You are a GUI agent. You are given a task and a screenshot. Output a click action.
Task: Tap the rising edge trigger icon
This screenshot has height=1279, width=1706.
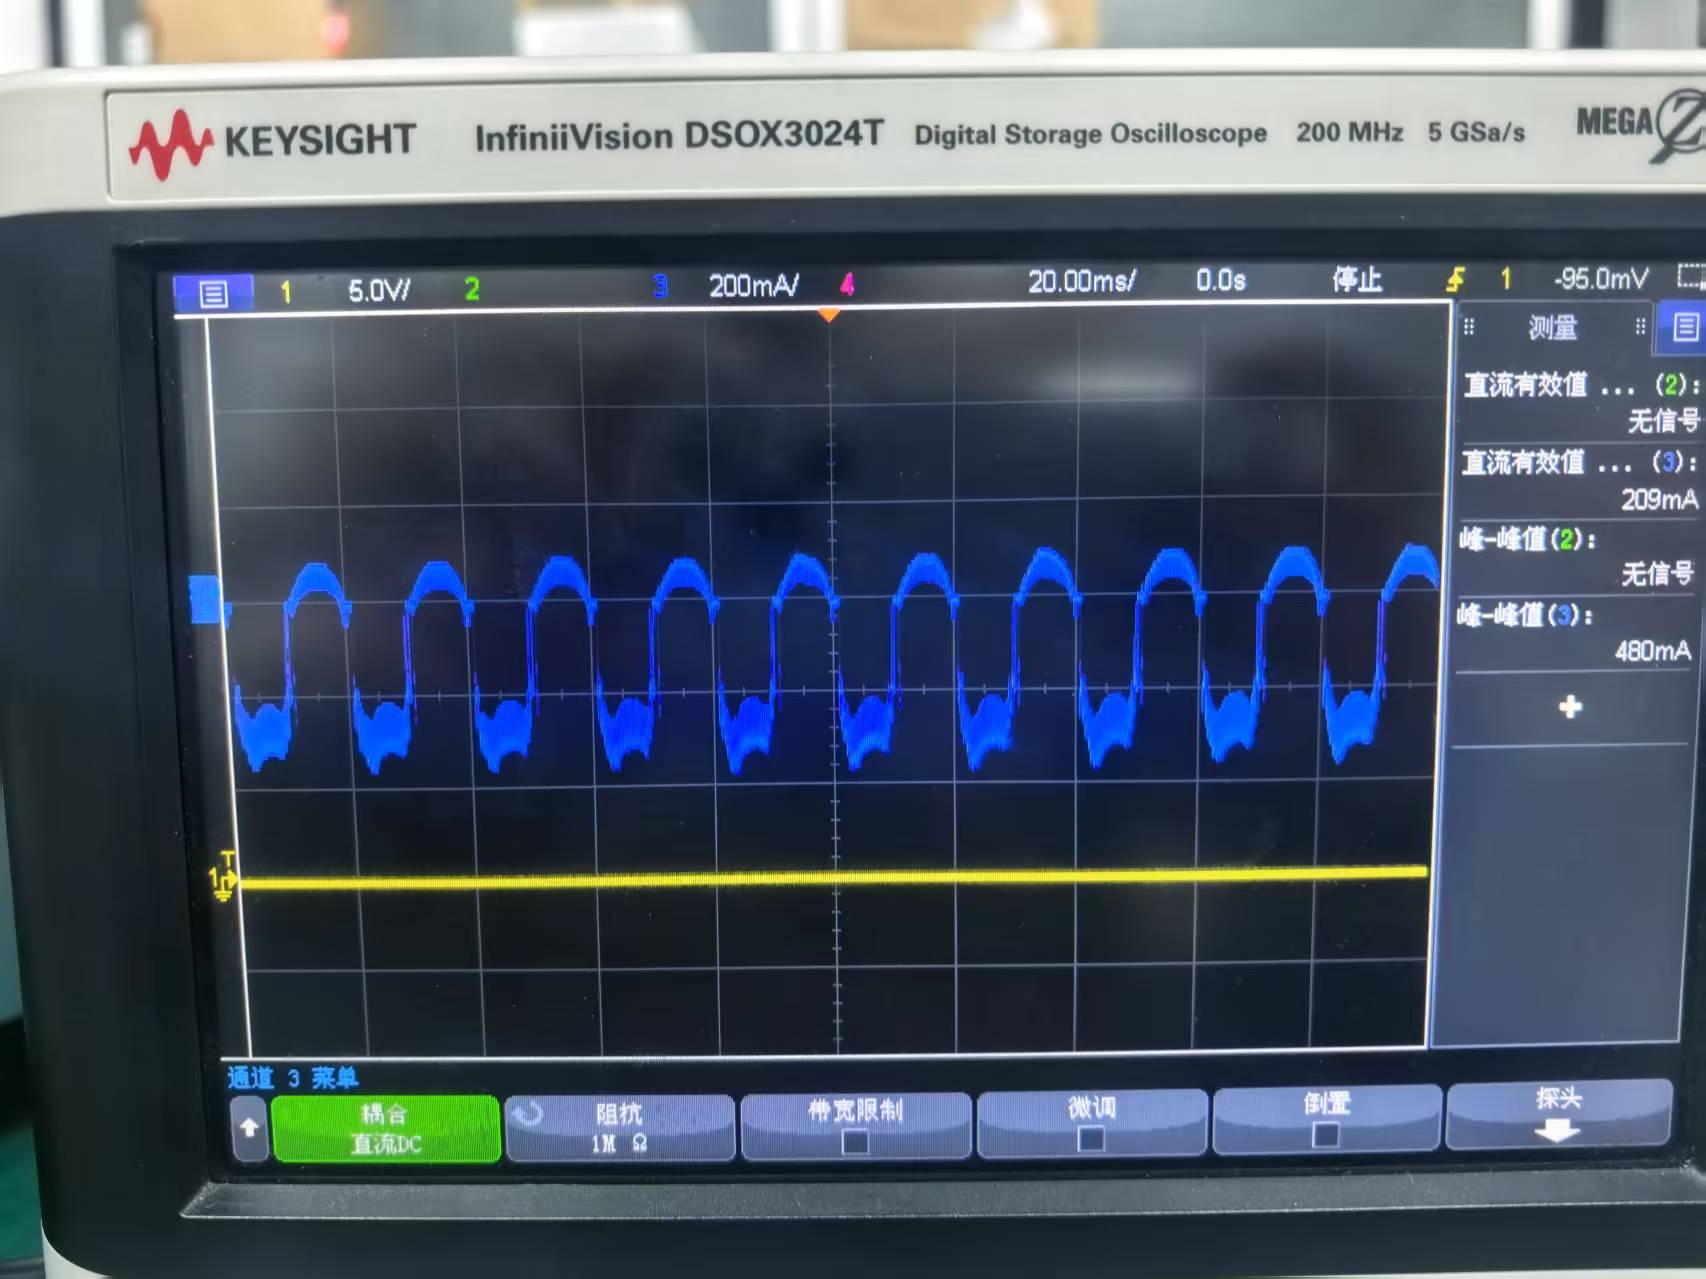click(1455, 279)
